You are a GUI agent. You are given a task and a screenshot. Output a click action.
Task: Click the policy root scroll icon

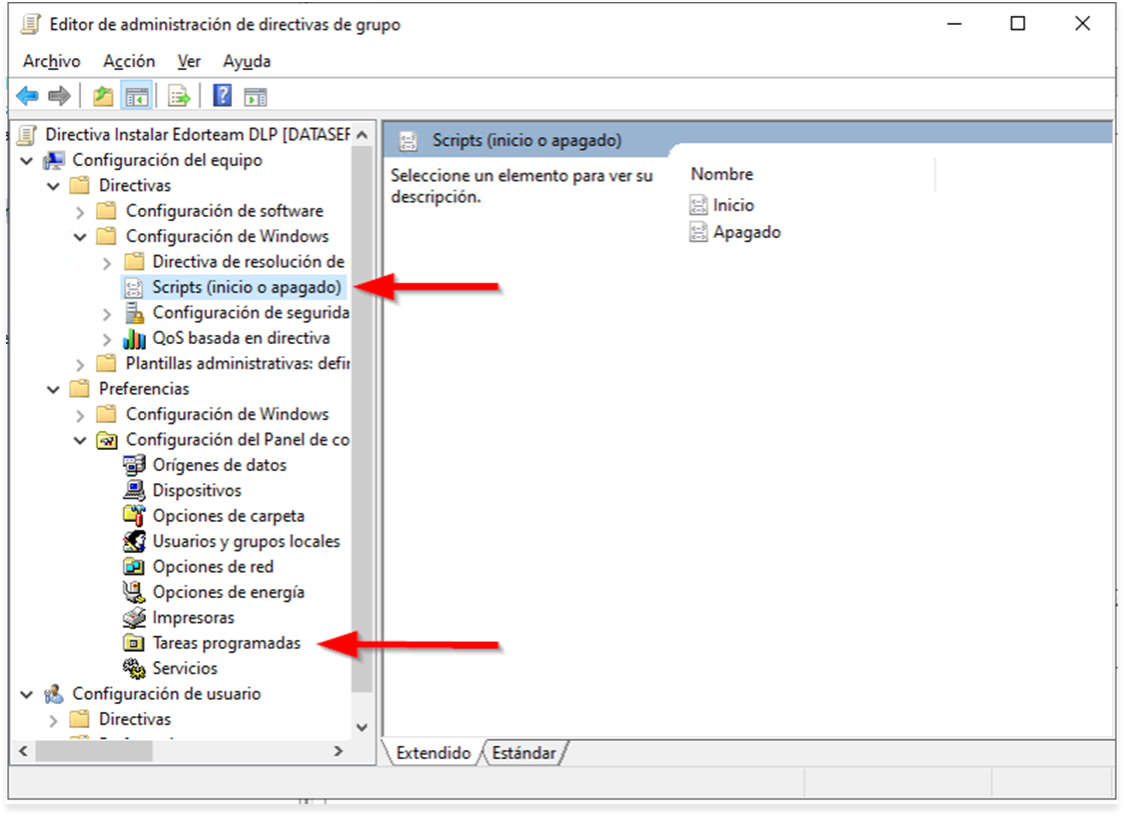point(27,135)
